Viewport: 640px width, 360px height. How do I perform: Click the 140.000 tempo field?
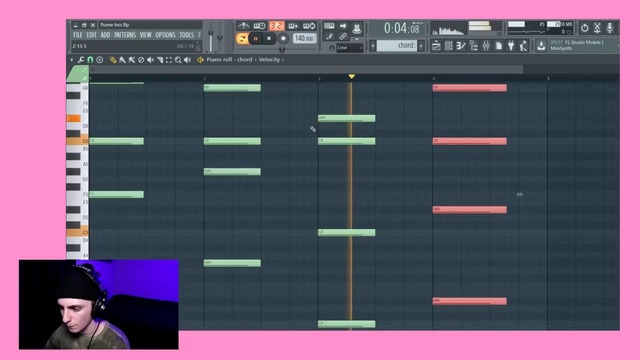click(x=304, y=38)
